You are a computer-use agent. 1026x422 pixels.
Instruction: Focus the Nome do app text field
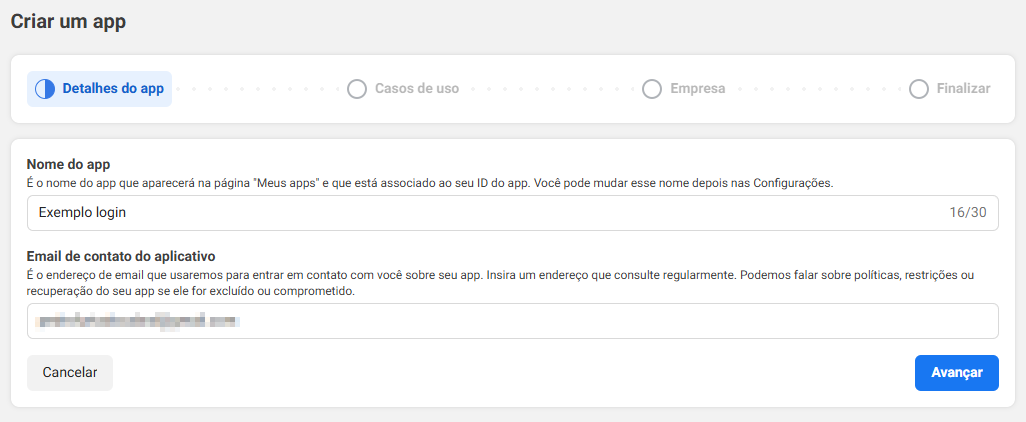pyautogui.click(x=513, y=213)
